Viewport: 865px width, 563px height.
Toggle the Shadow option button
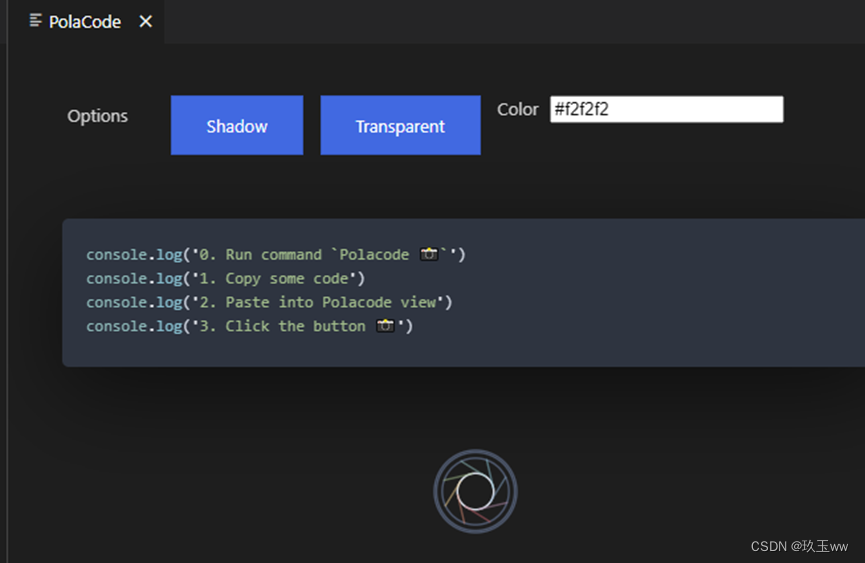237,125
